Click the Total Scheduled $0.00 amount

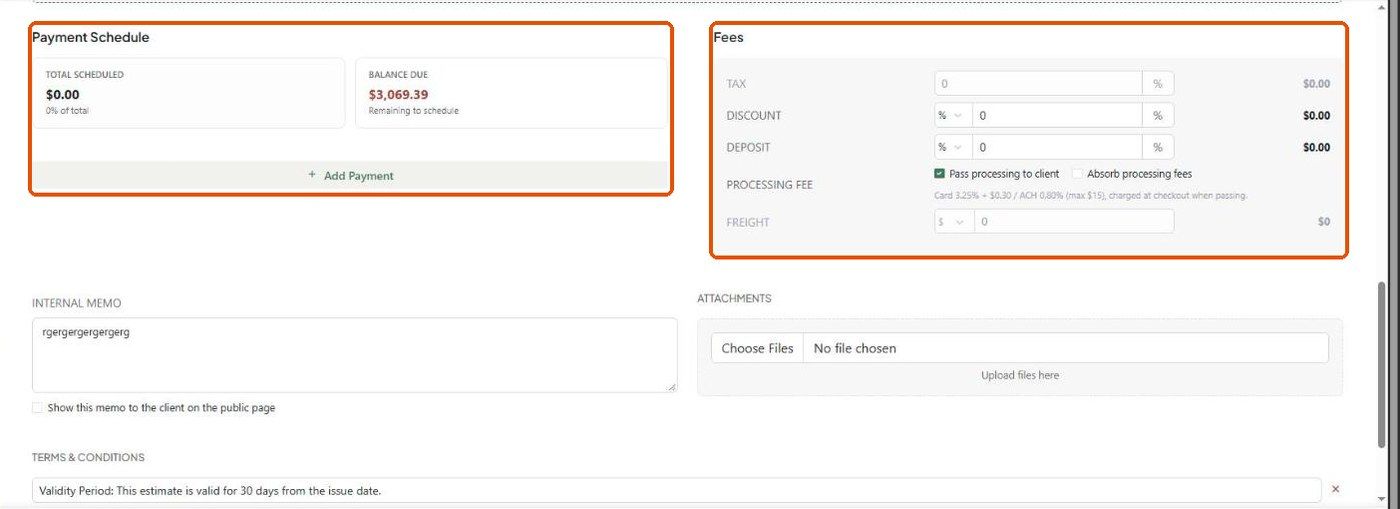[63, 95]
